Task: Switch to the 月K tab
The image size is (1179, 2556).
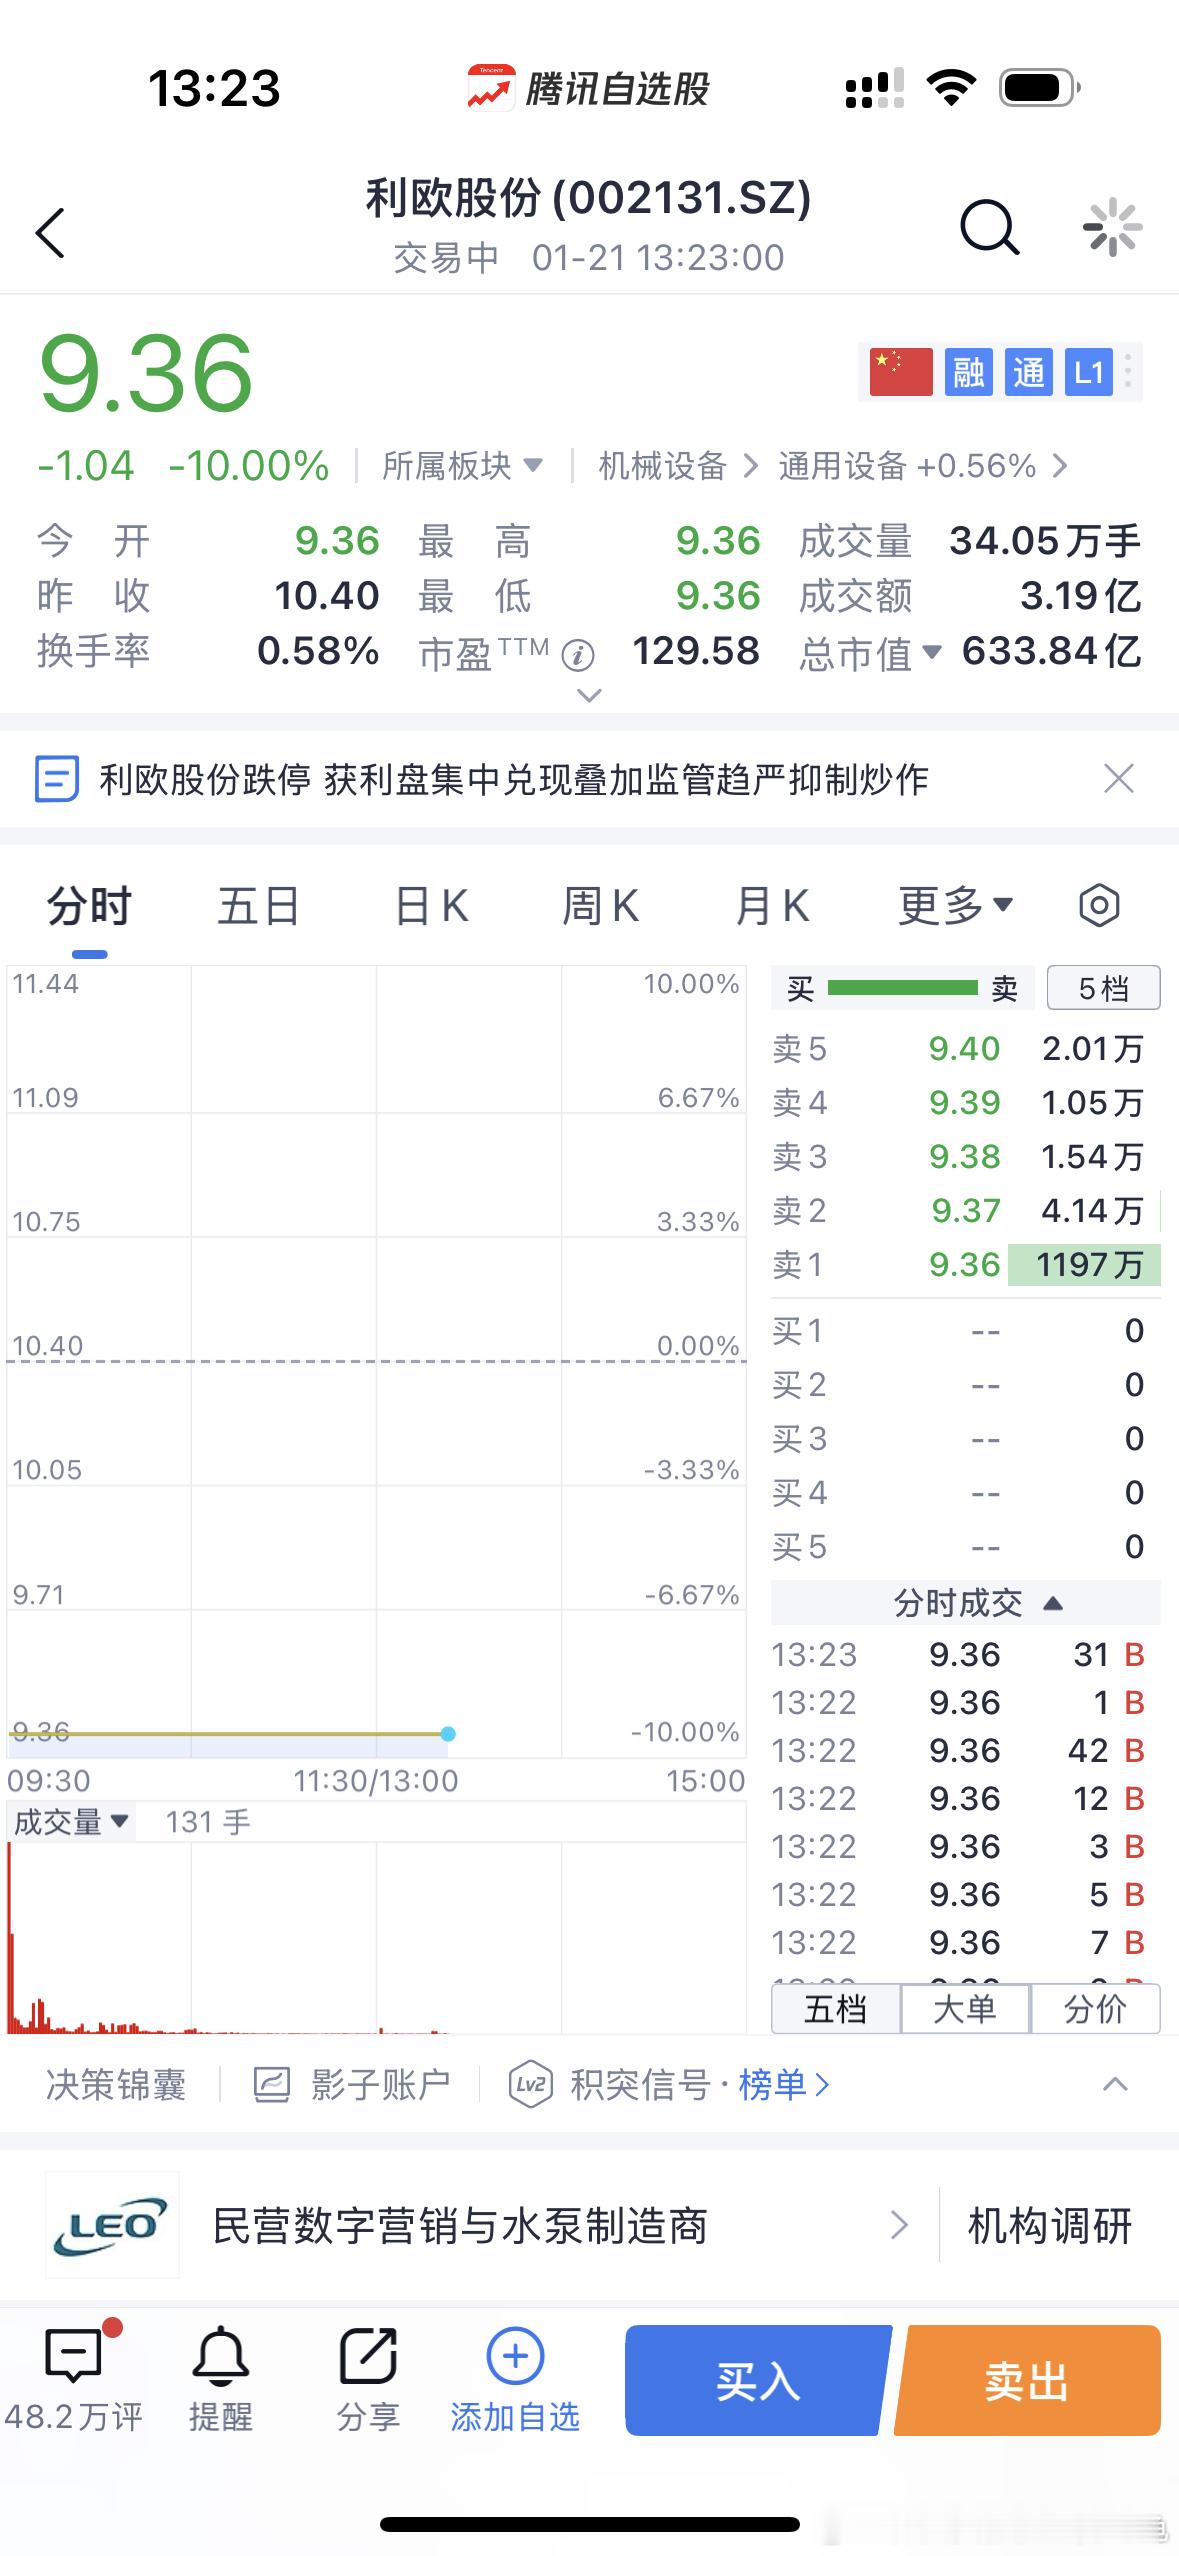Action: point(772,906)
